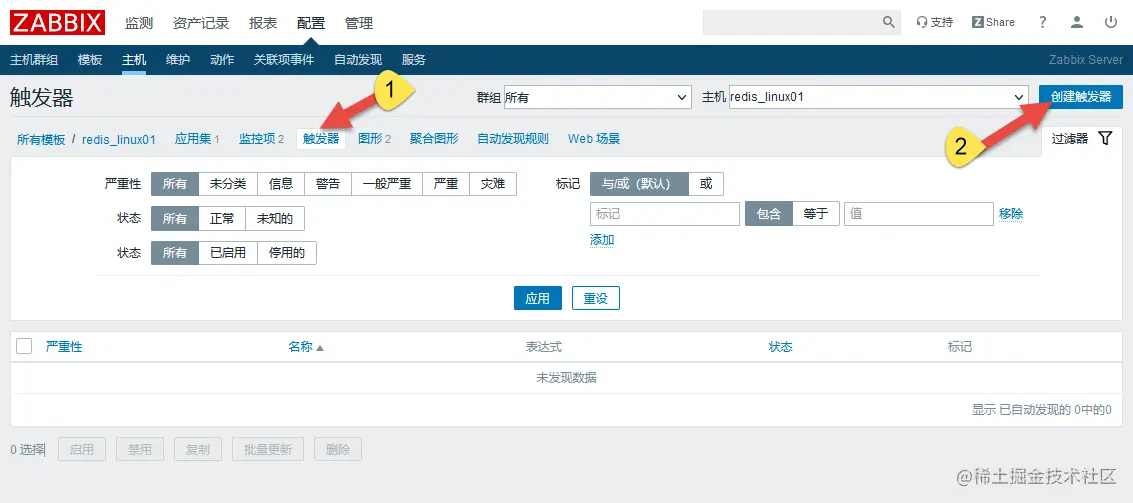Select severity 所有 option
Screen dimensions: 1133x503
coord(175,184)
